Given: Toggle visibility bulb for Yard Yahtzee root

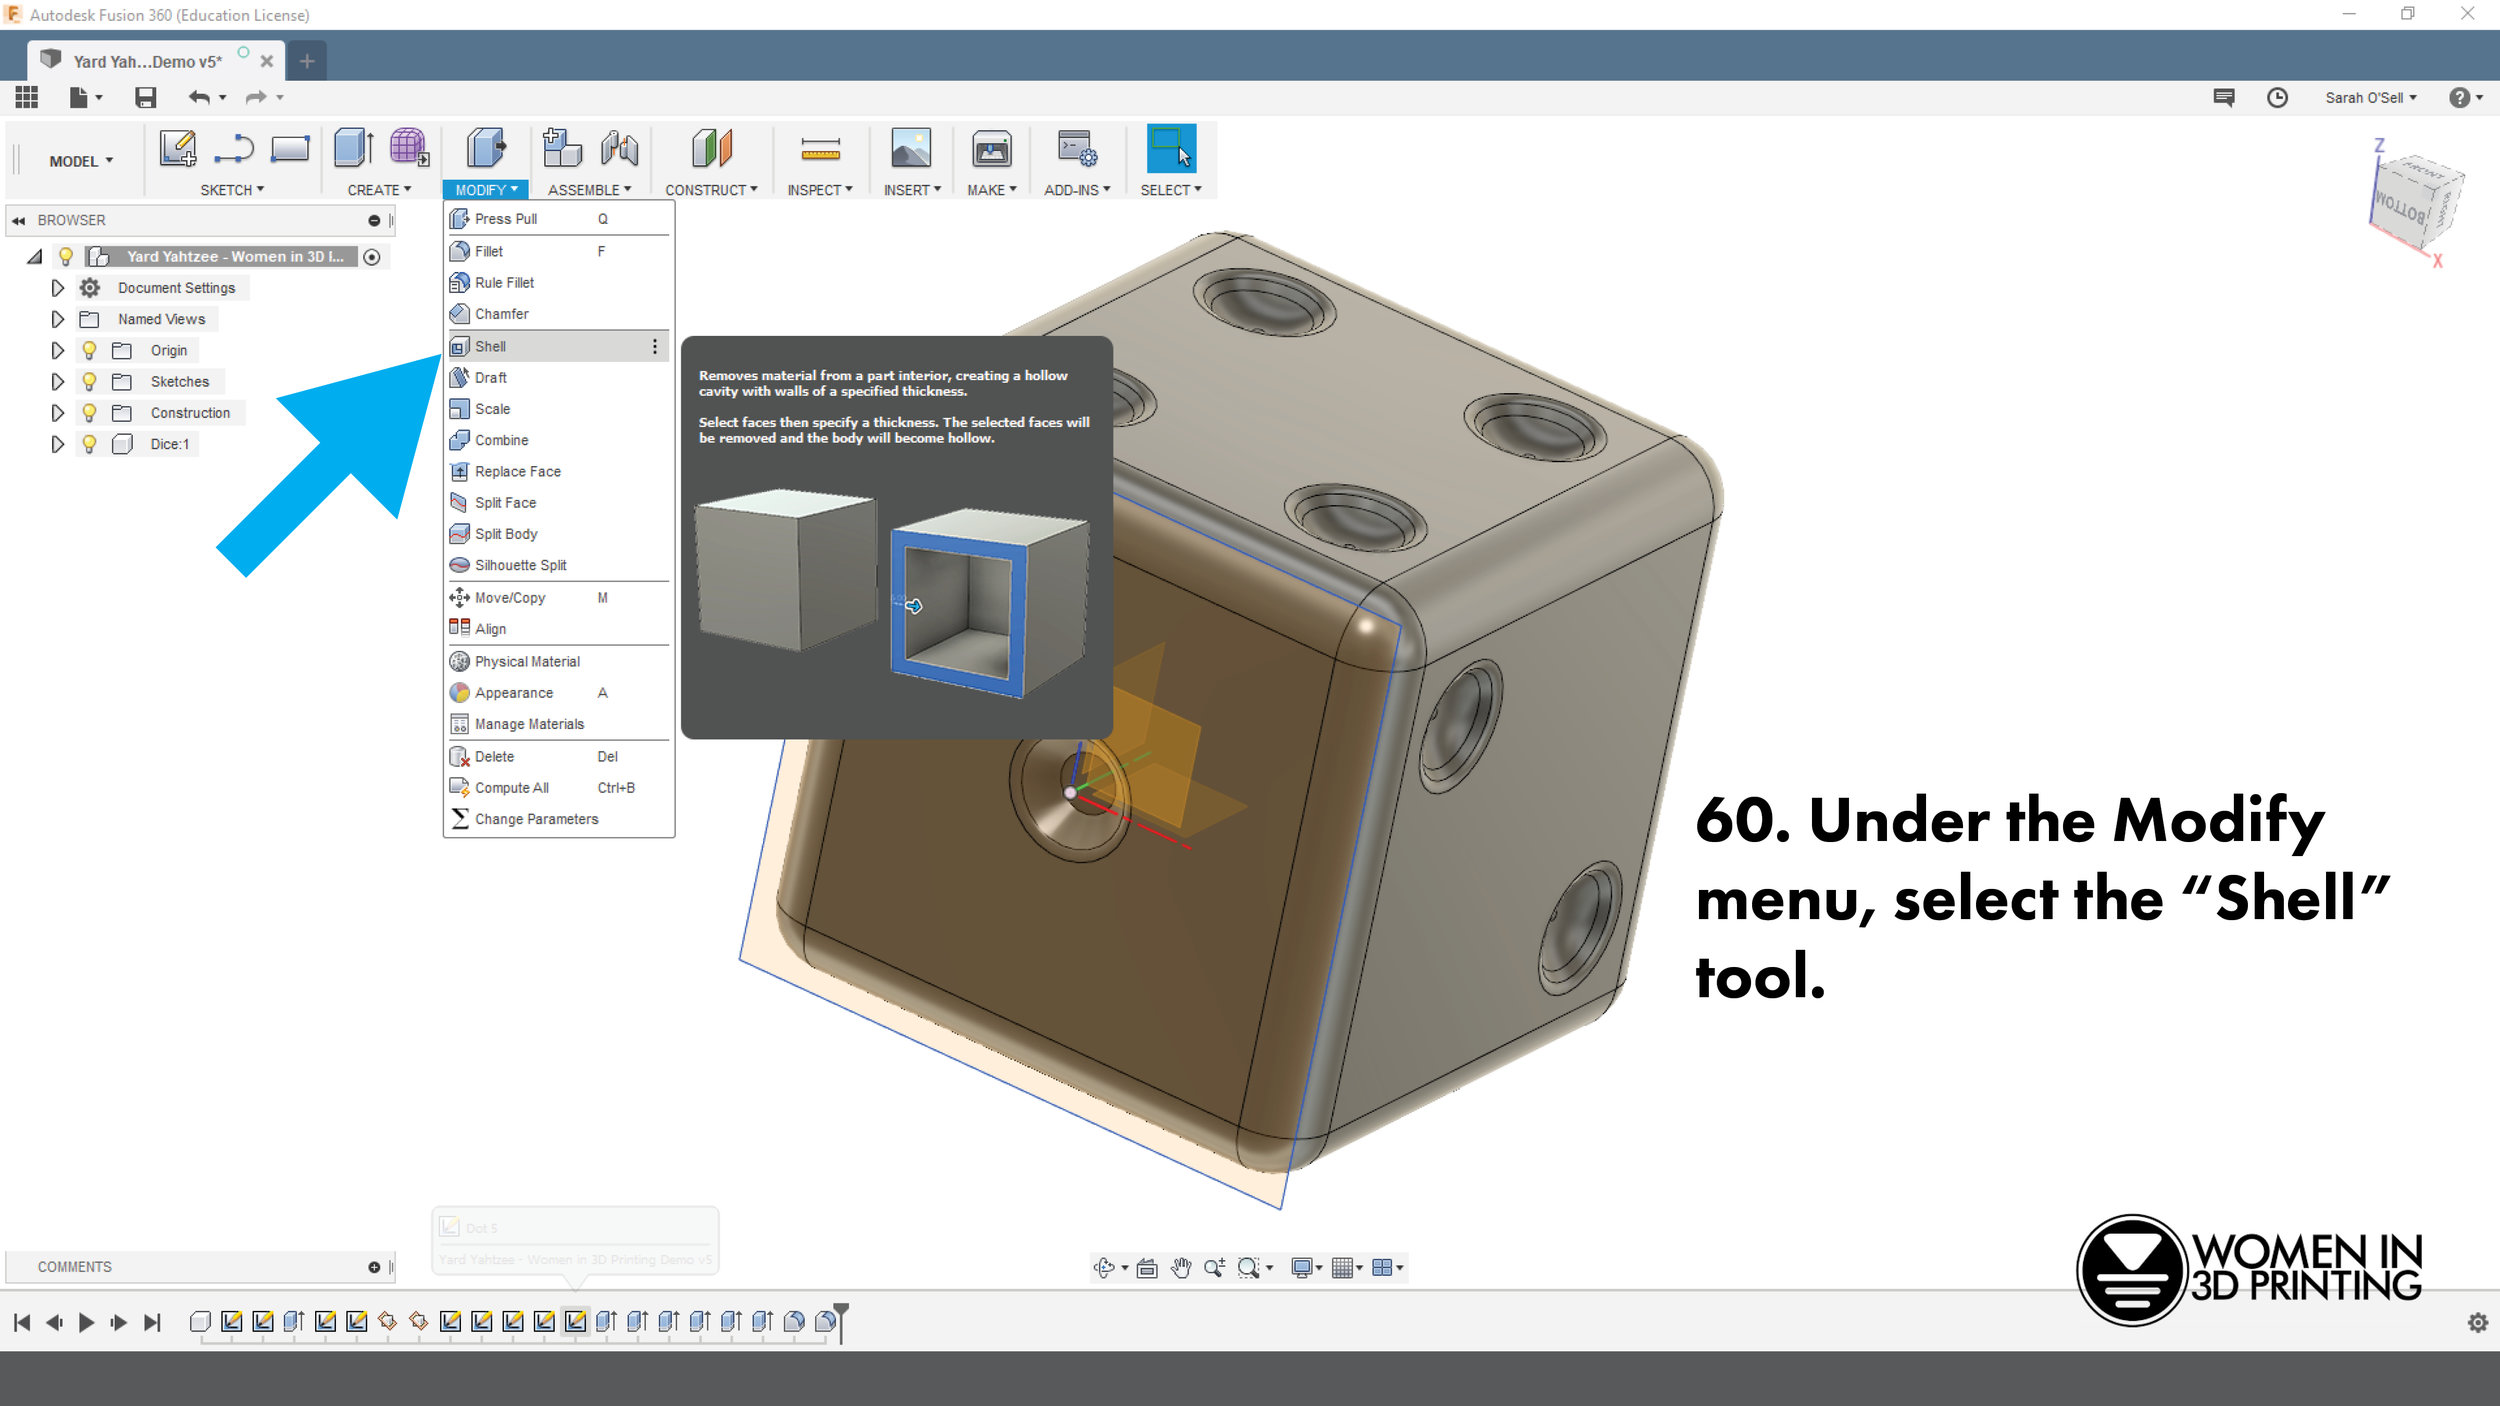Looking at the screenshot, I should coord(66,256).
